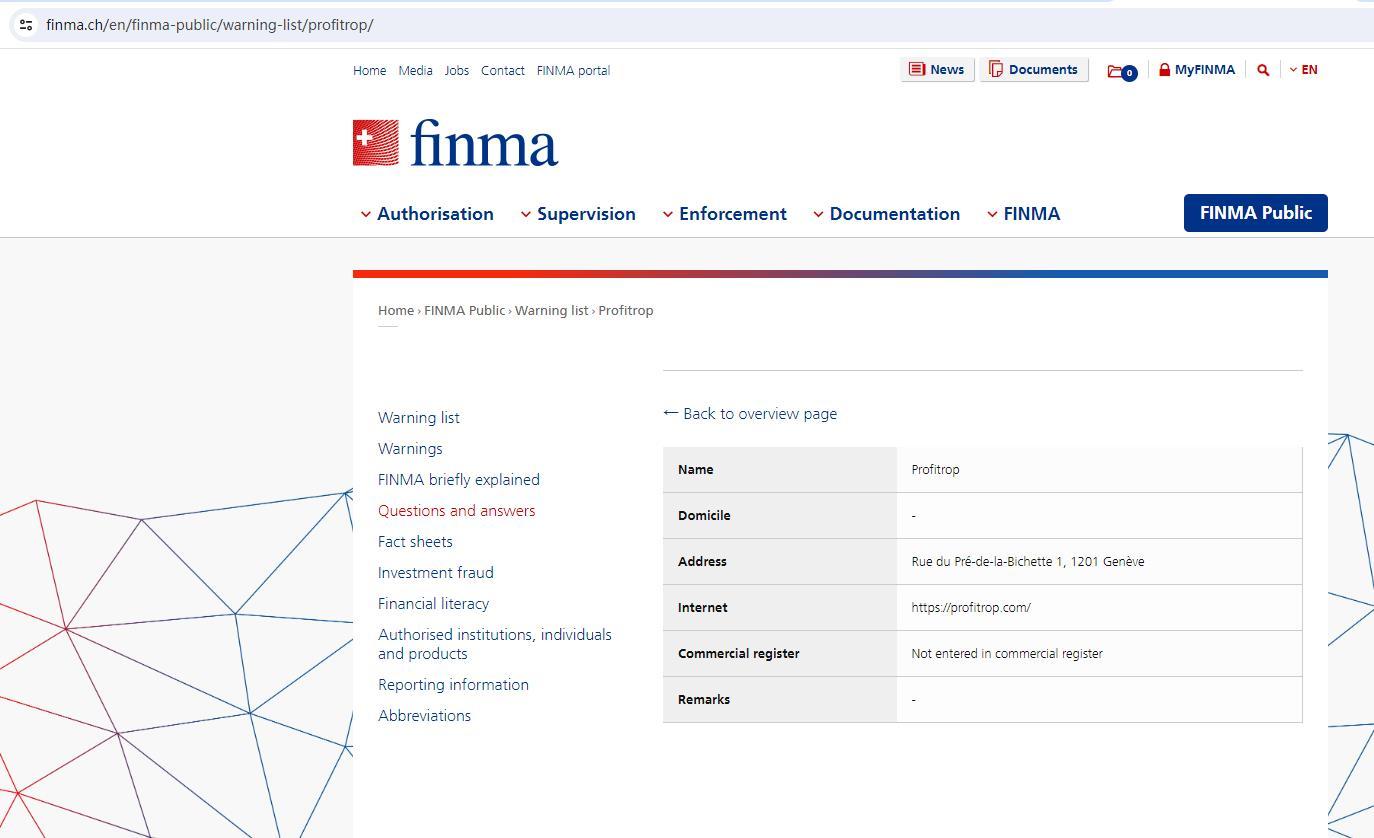This screenshot has width=1374, height=838.
Task: Click the browser address bar URL
Action: (x=210, y=24)
